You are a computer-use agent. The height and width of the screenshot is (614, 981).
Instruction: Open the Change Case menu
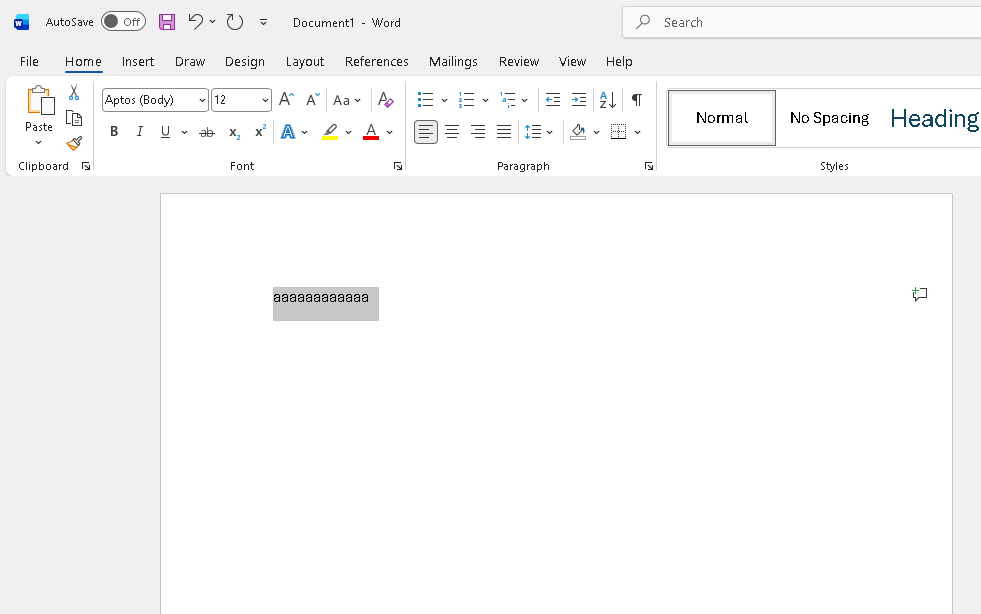tap(347, 100)
